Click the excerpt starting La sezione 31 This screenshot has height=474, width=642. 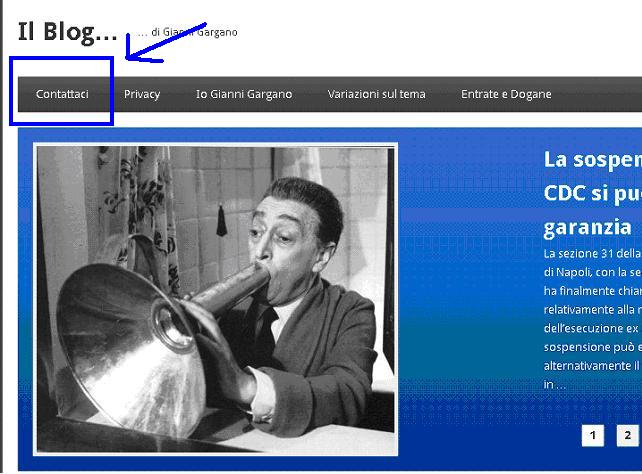pos(592,318)
